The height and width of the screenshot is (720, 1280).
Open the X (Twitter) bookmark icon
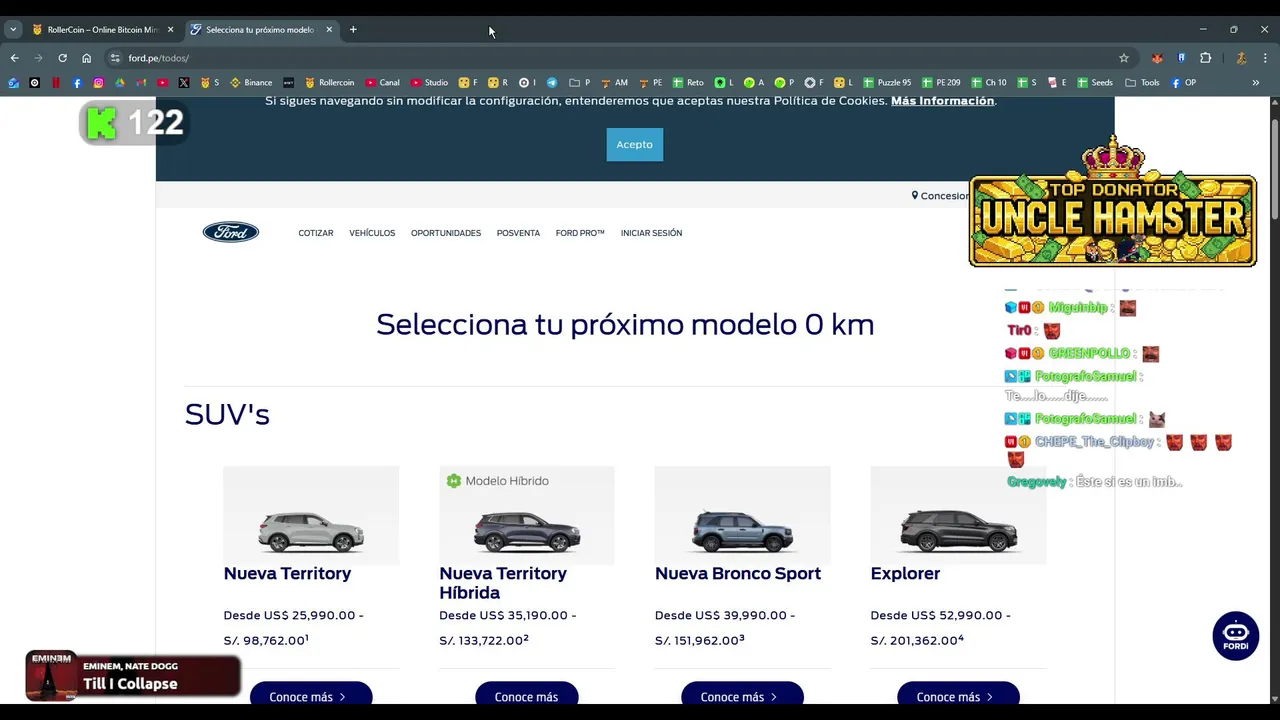(184, 83)
